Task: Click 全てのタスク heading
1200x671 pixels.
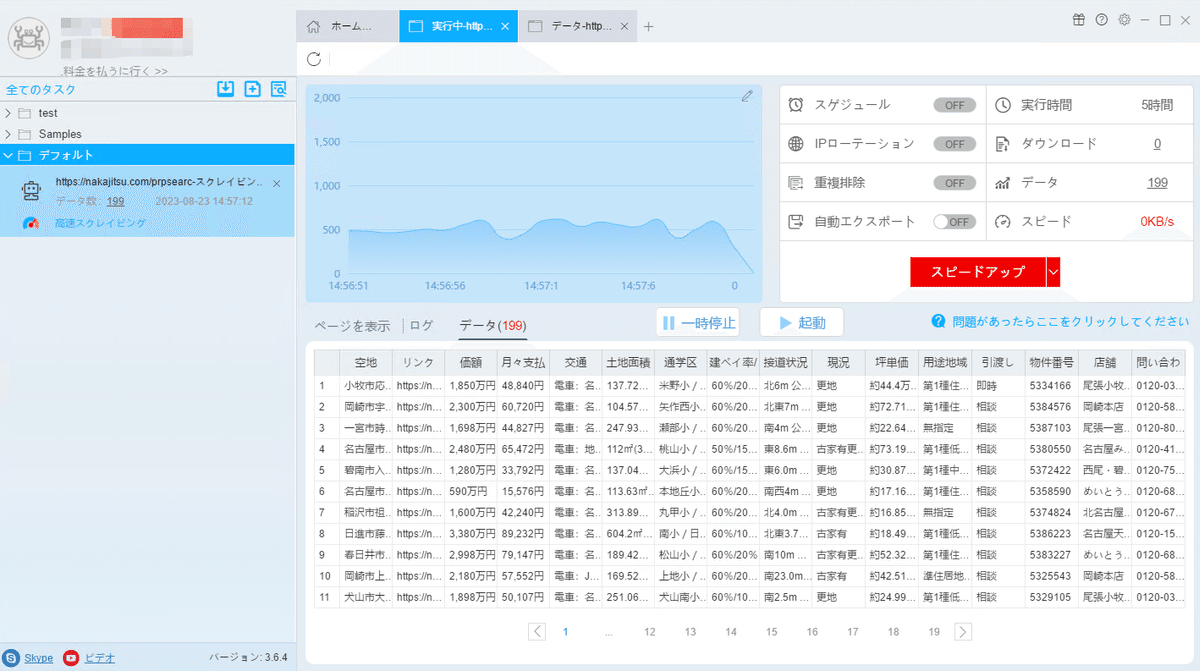Action: pos(41,89)
